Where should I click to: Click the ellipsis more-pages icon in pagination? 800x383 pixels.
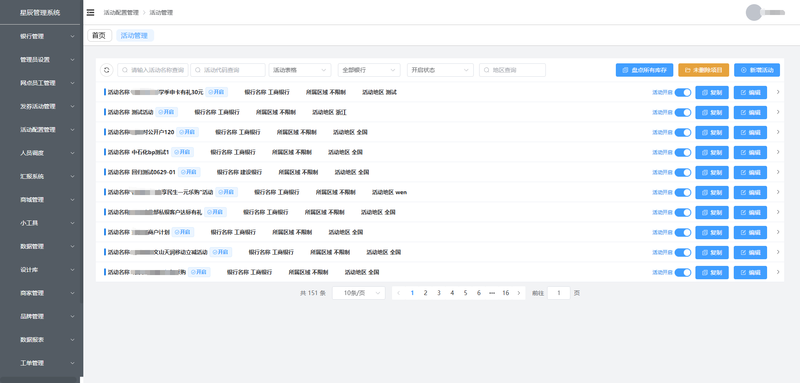(x=492, y=293)
